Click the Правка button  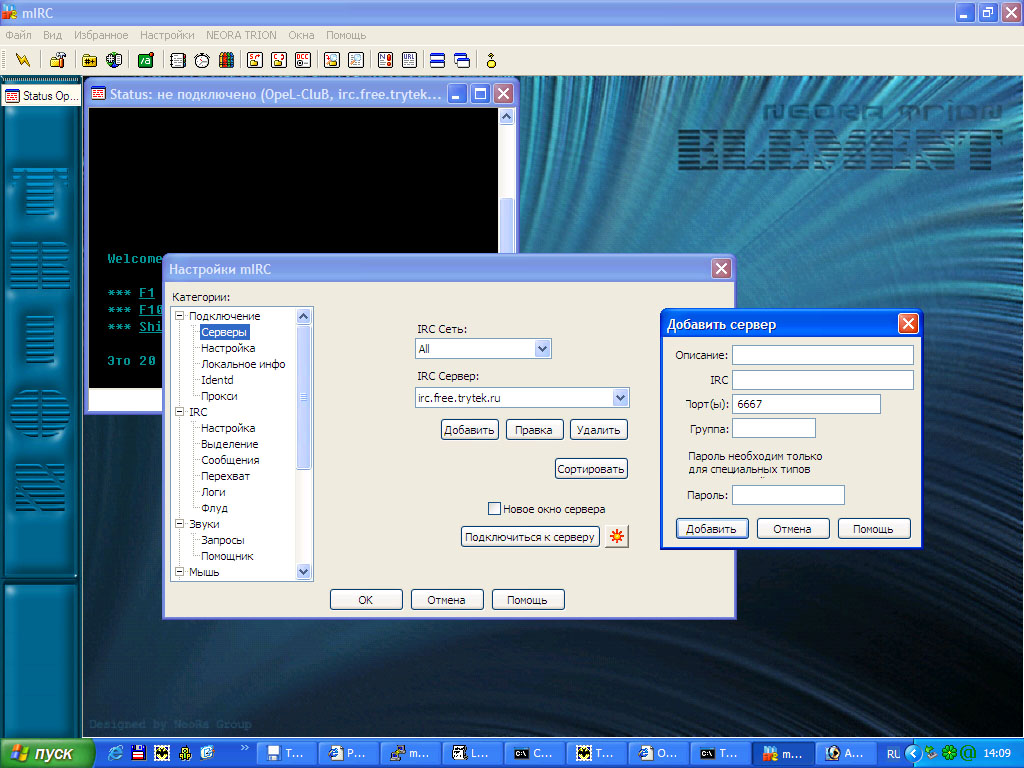(534, 430)
